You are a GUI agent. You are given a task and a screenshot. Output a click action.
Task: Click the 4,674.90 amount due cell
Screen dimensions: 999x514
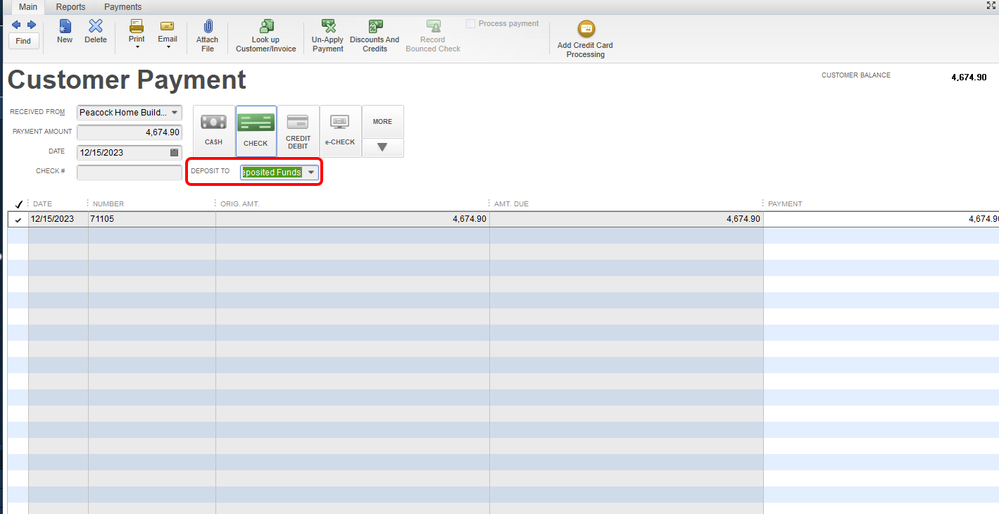pos(626,219)
